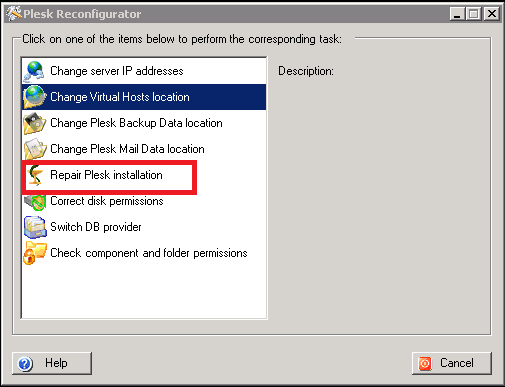This screenshot has width=505, height=387.
Task: Click the globe icon for server IP addresses
Action: (34, 71)
